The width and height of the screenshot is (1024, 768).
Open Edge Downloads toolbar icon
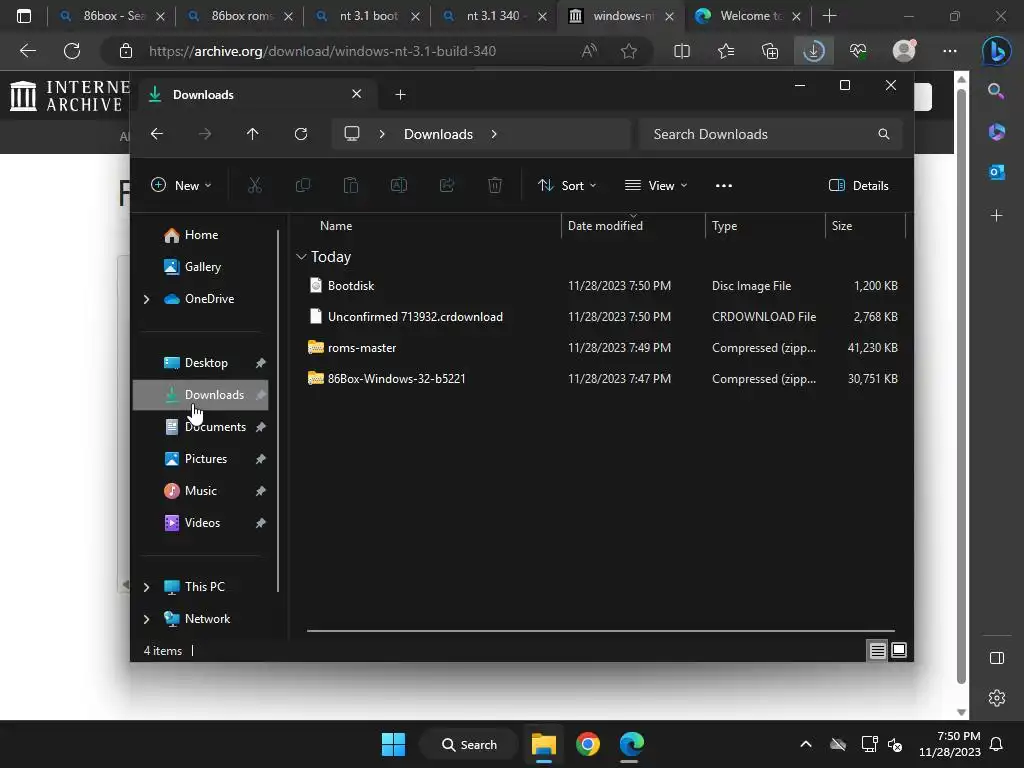(x=814, y=51)
